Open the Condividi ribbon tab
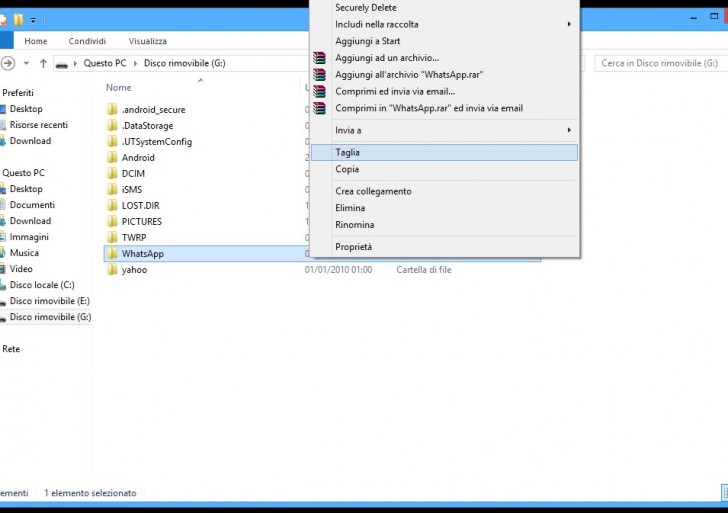 (87, 41)
